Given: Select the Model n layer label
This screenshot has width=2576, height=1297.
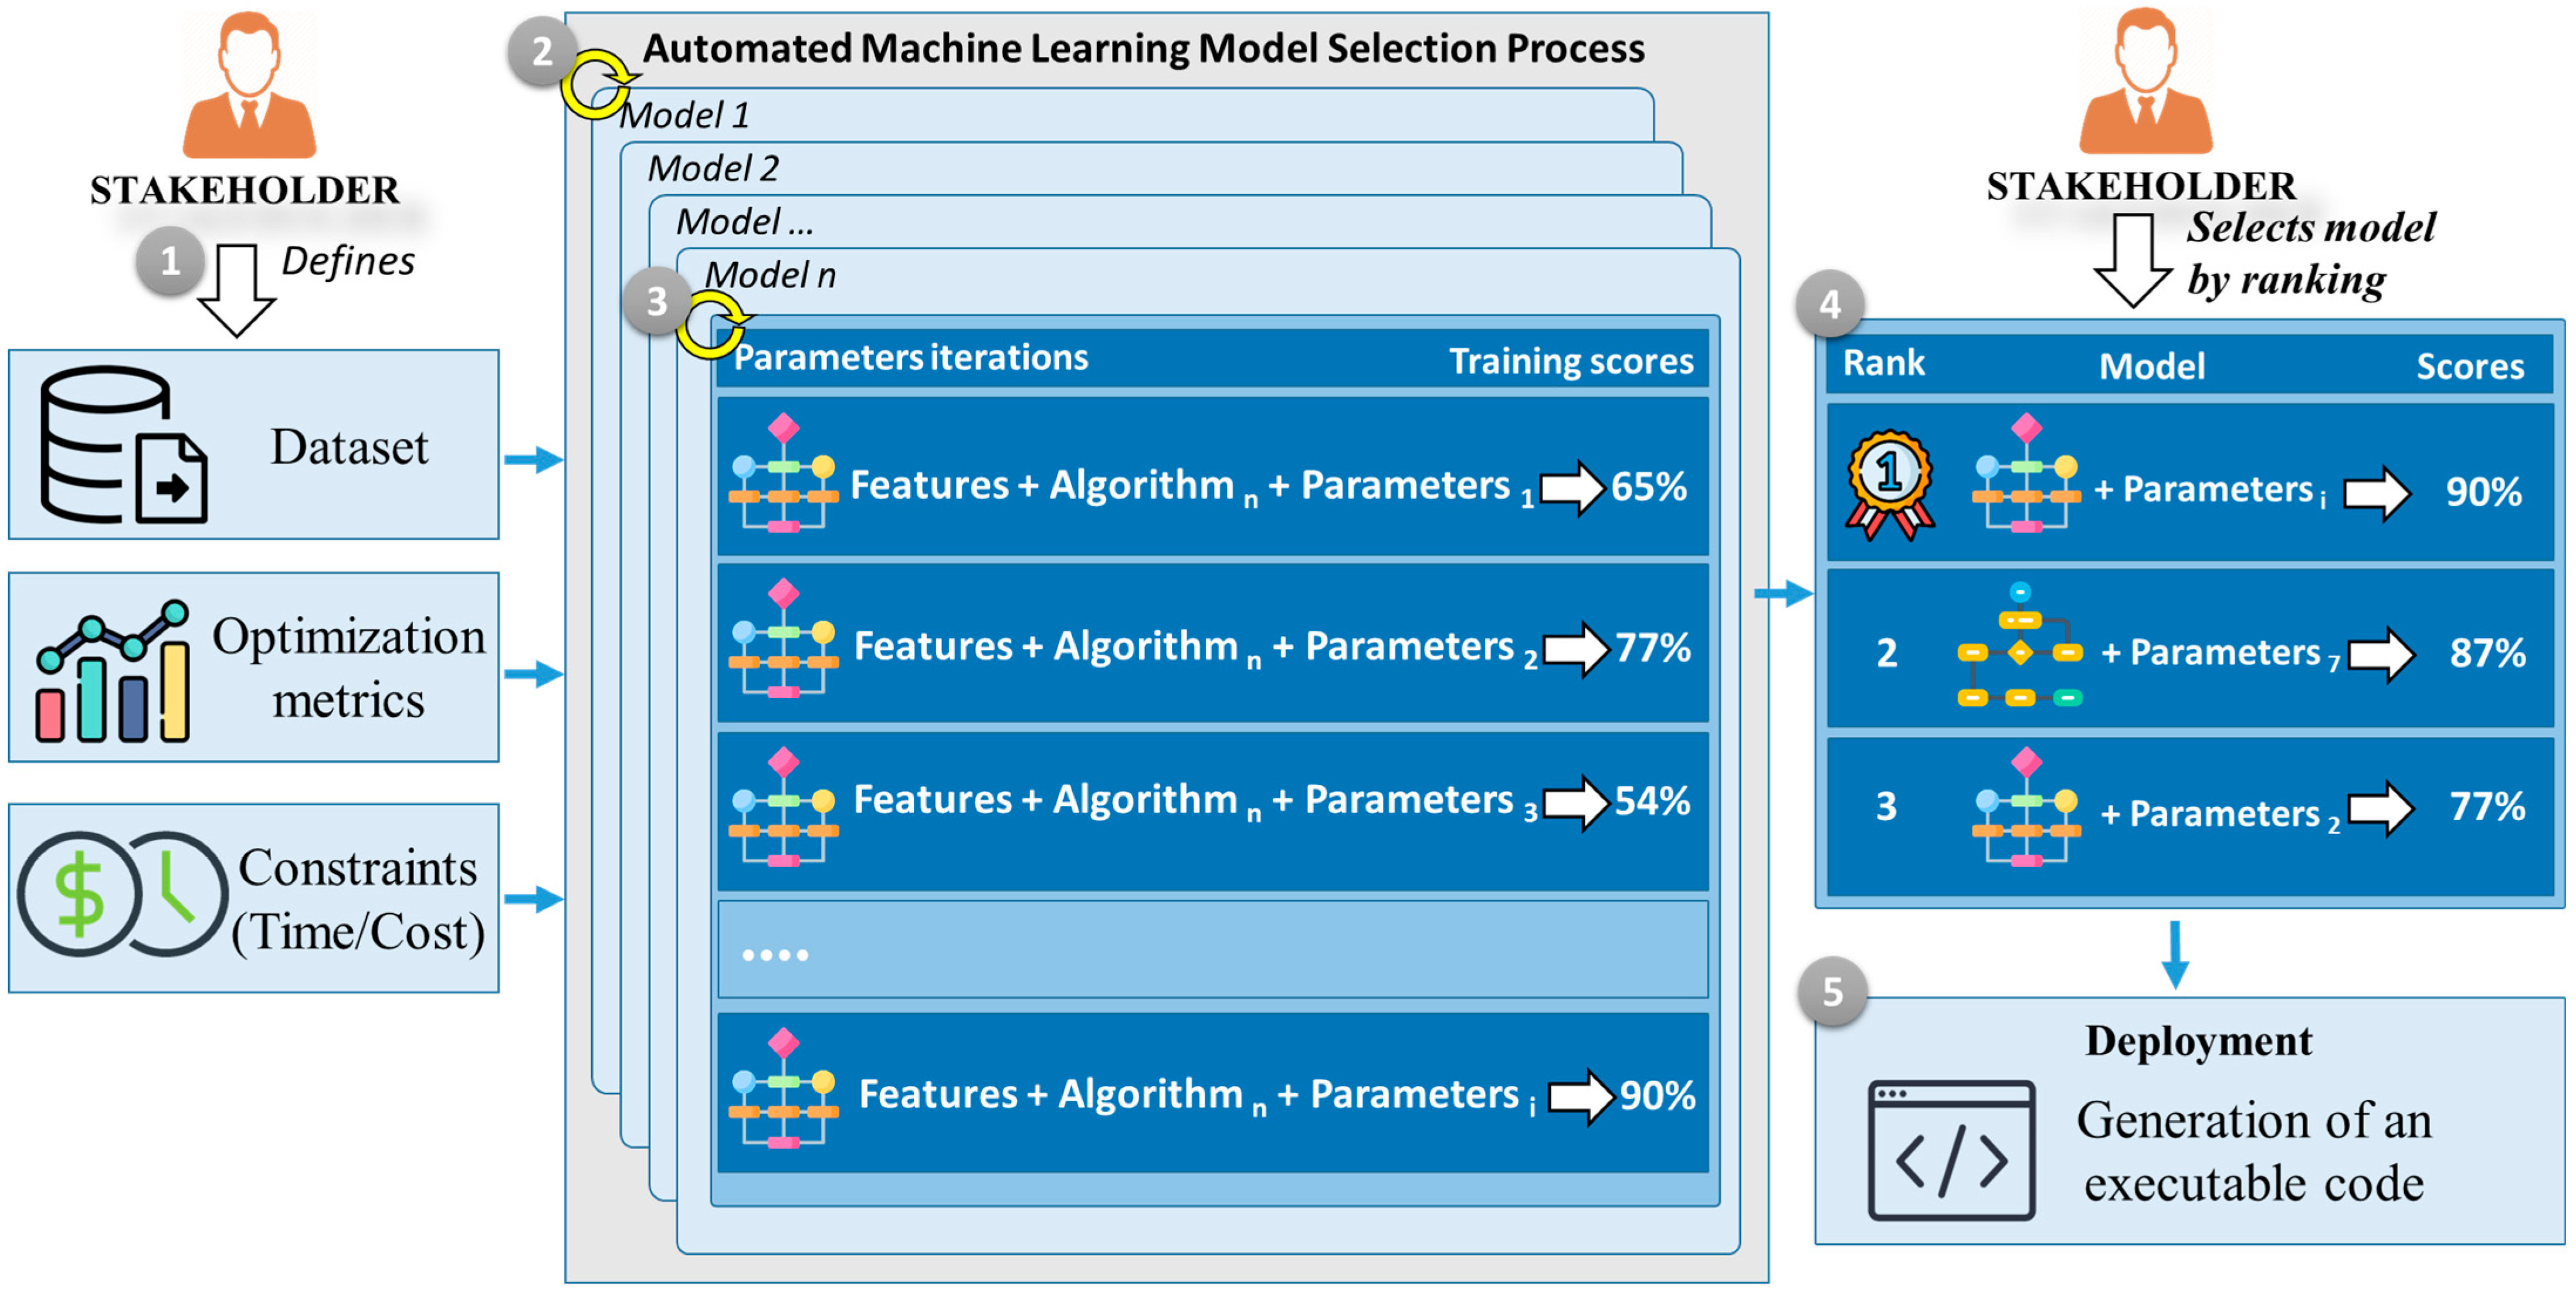Looking at the screenshot, I should [770, 275].
